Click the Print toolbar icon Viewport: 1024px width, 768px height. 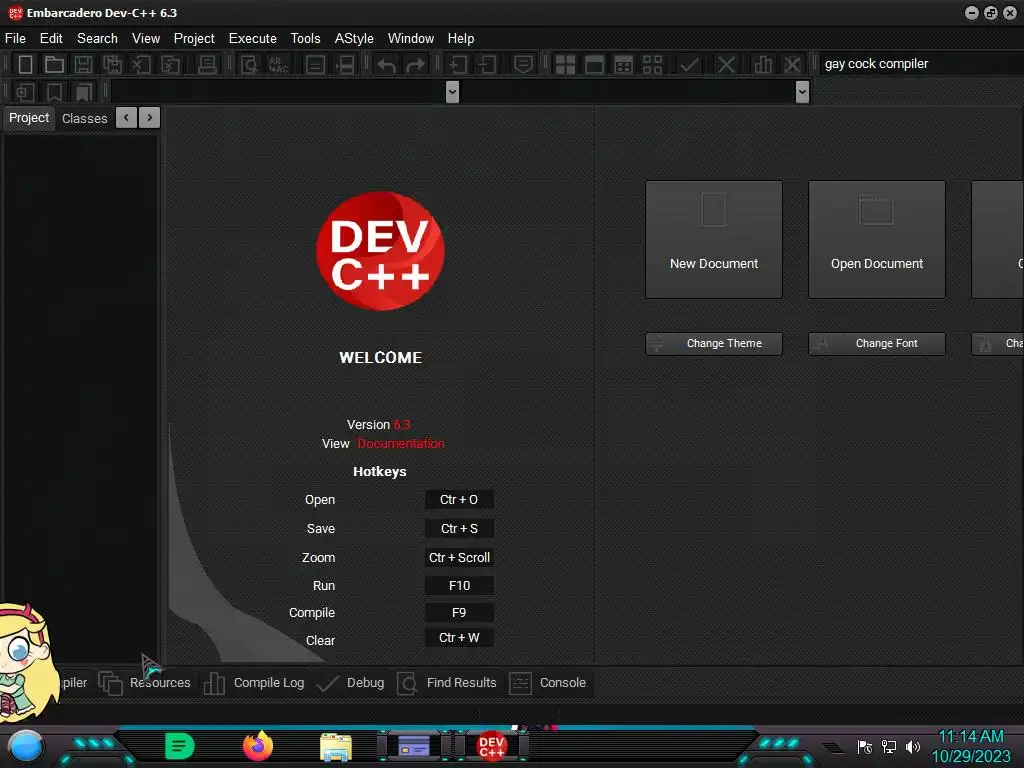click(x=206, y=64)
